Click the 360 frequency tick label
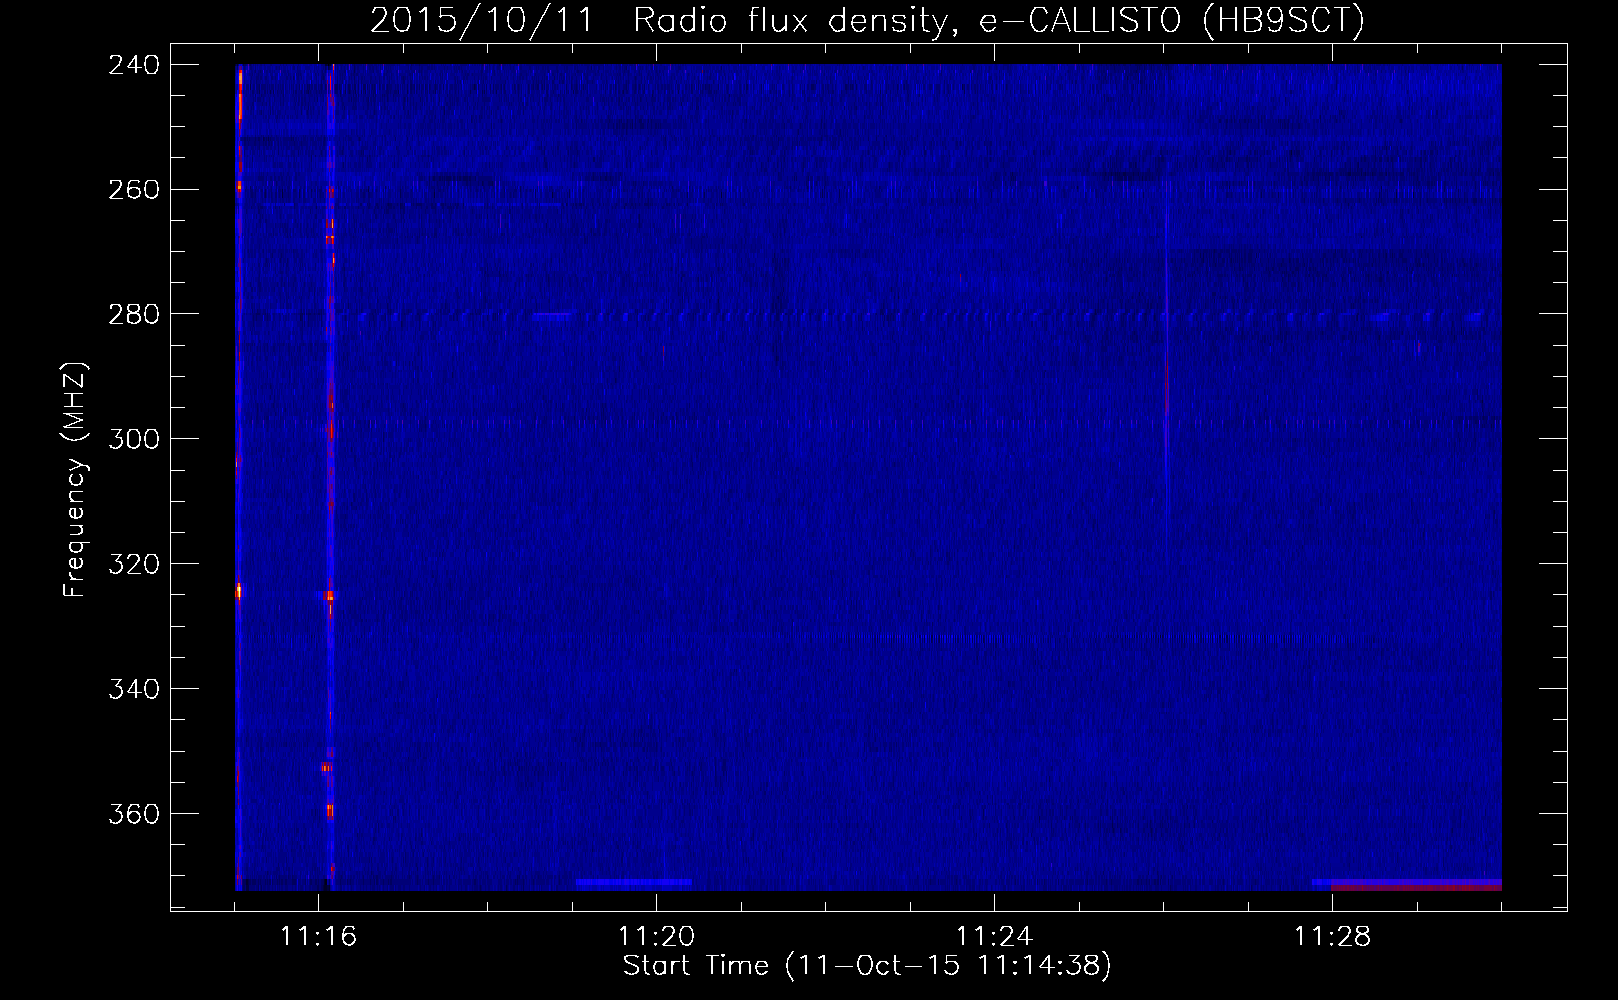 (x=134, y=814)
